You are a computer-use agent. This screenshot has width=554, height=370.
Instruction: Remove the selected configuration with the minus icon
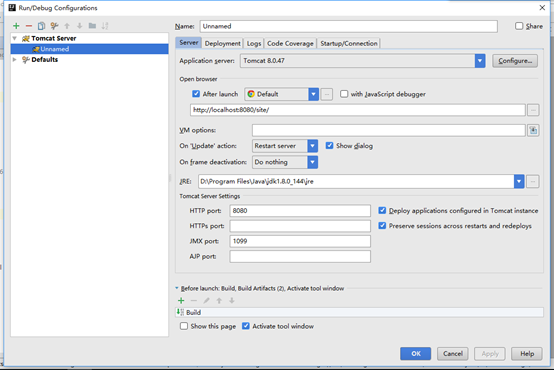(x=29, y=26)
